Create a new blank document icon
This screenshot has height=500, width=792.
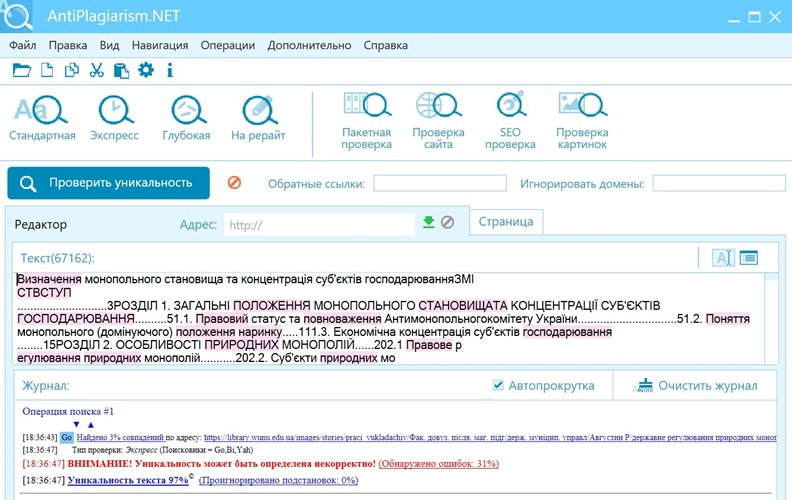point(47,70)
